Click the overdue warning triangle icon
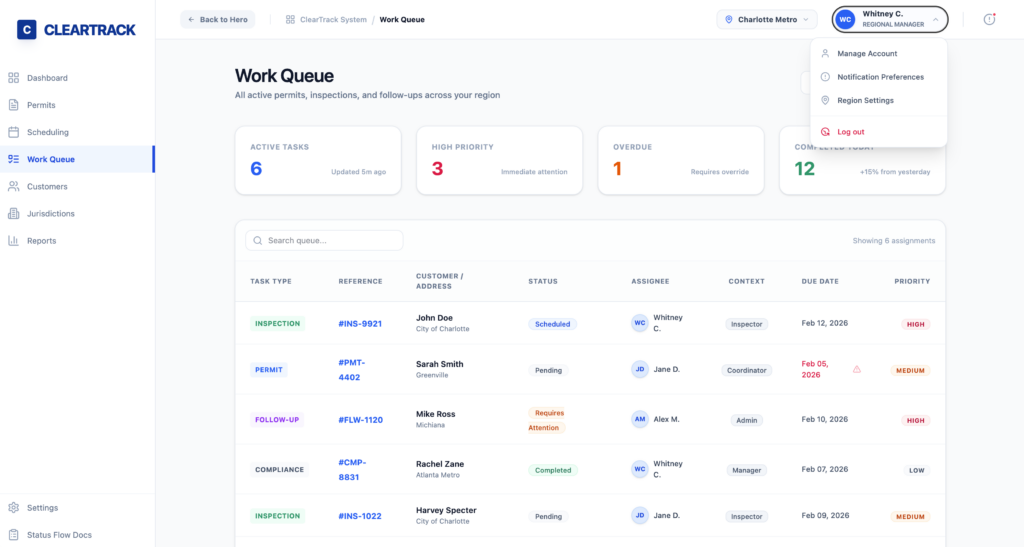The width and height of the screenshot is (1024, 547). coord(857,369)
